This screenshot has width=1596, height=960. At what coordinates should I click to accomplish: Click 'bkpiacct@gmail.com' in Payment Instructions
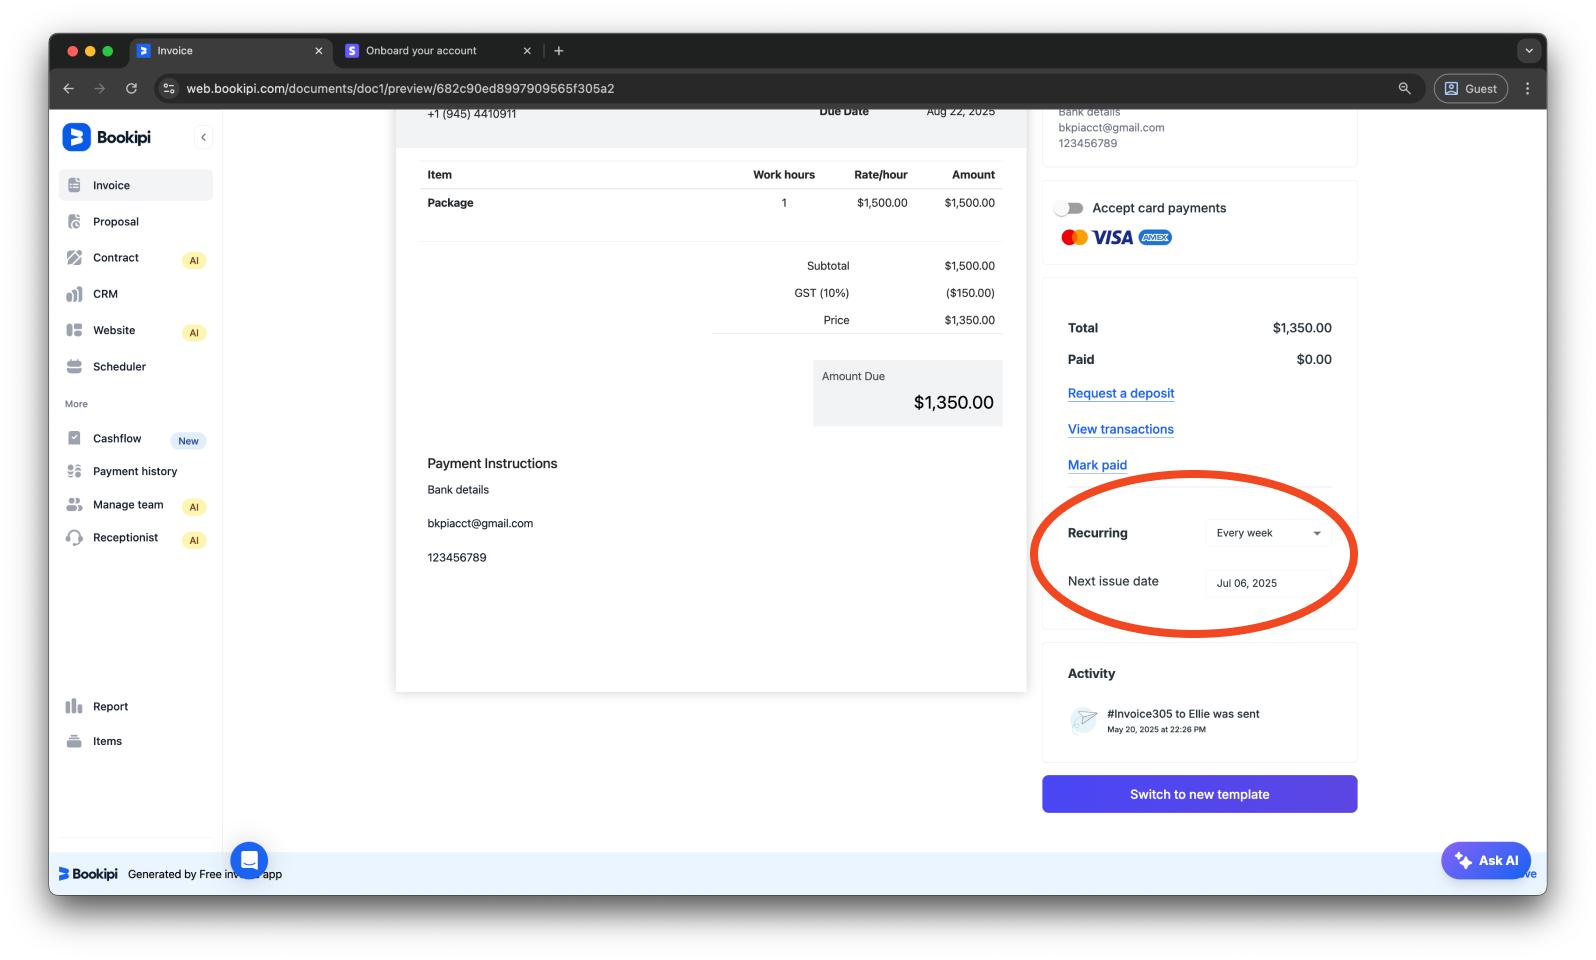(x=480, y=523)
